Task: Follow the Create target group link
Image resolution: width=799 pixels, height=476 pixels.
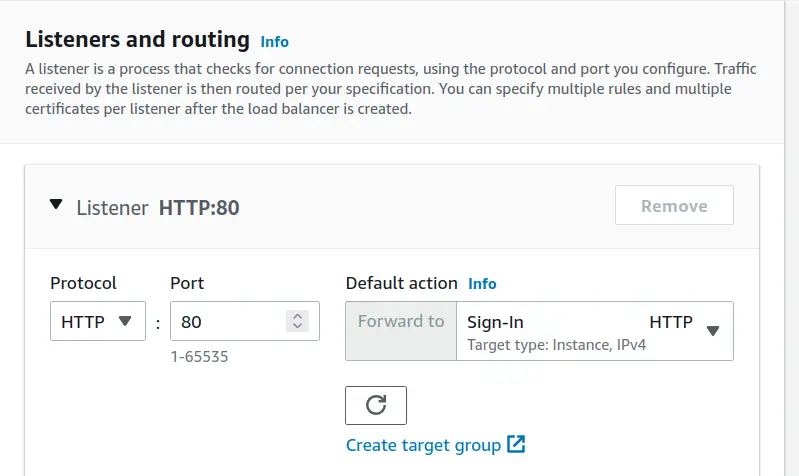Action: [x=423, y=445]
